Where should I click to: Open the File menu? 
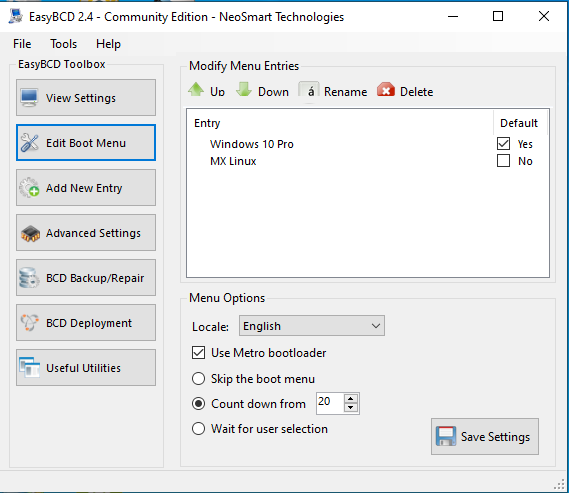(22, 44)
